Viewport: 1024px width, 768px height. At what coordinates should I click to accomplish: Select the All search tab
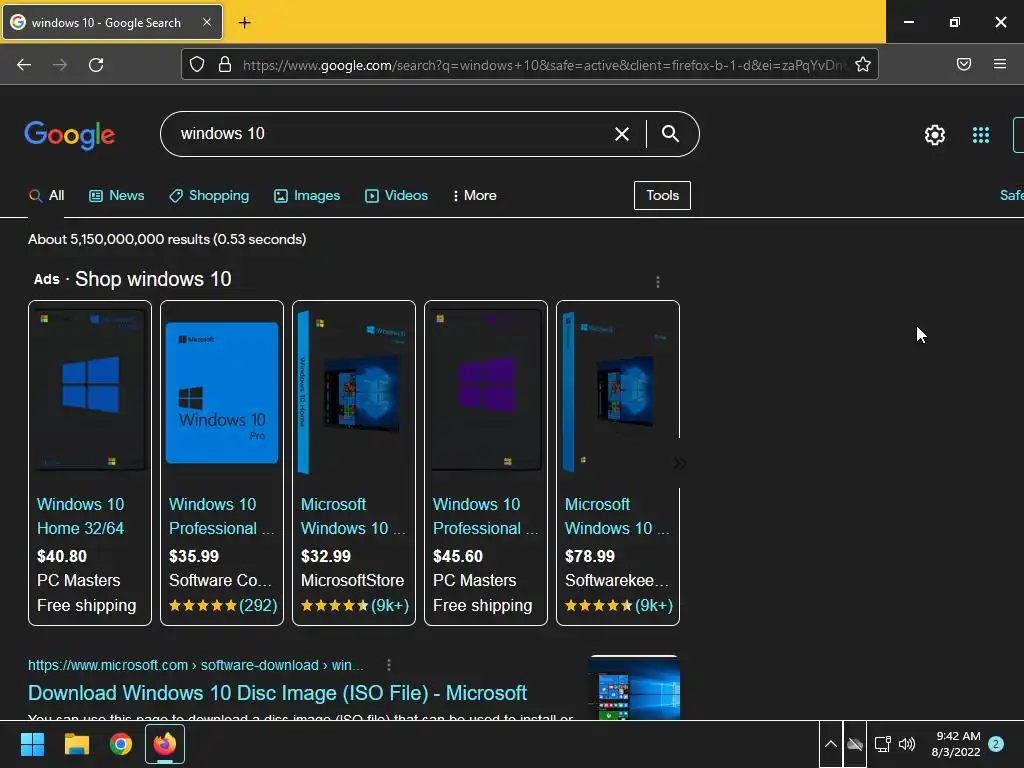tap(46, 195)
